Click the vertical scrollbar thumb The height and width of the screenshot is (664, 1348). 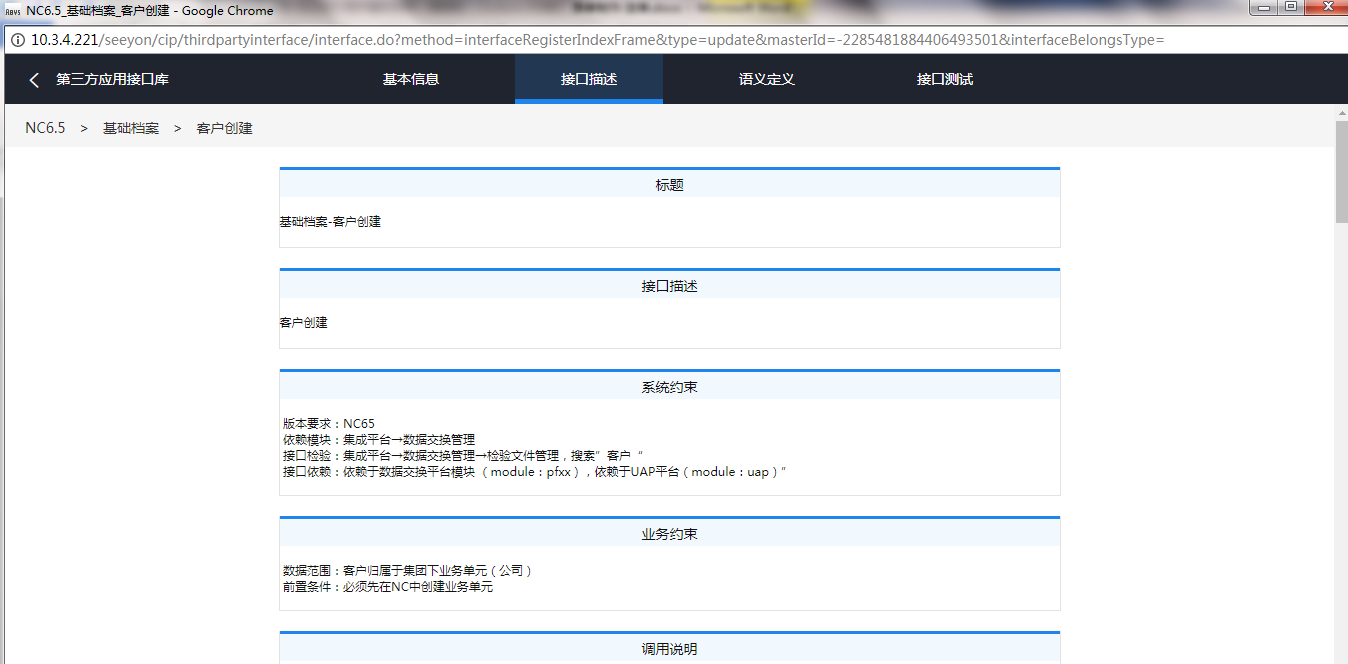(1341, 170)
